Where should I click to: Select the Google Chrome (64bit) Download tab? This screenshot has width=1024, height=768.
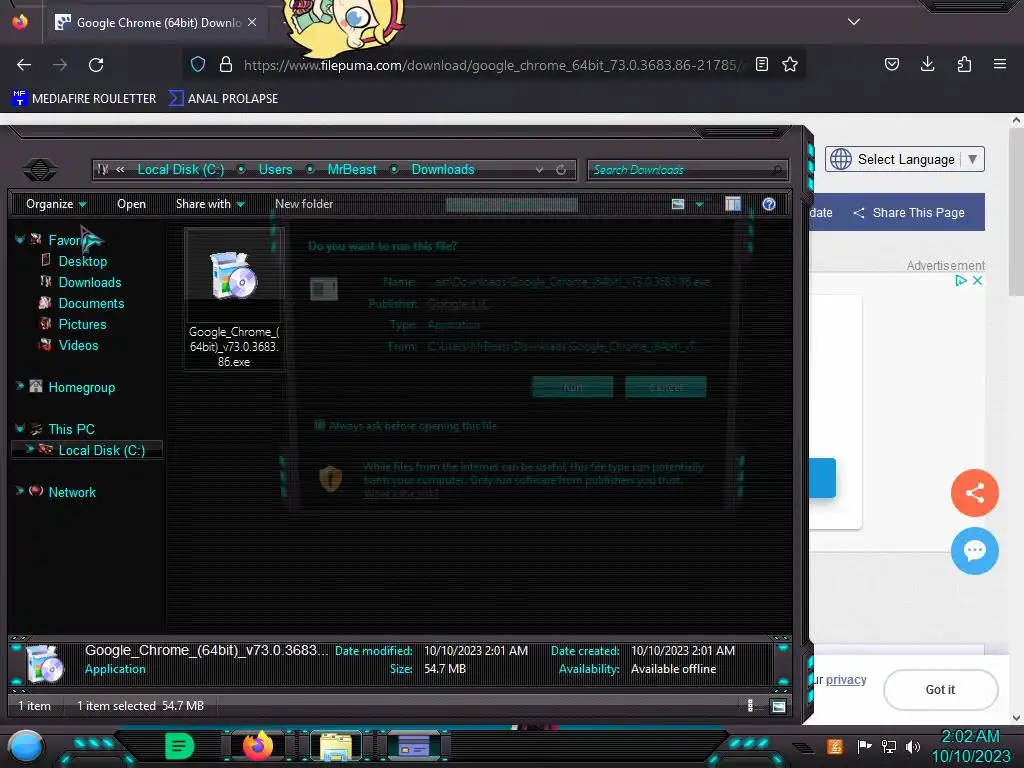pyautogui.click(x=156, y=22)
